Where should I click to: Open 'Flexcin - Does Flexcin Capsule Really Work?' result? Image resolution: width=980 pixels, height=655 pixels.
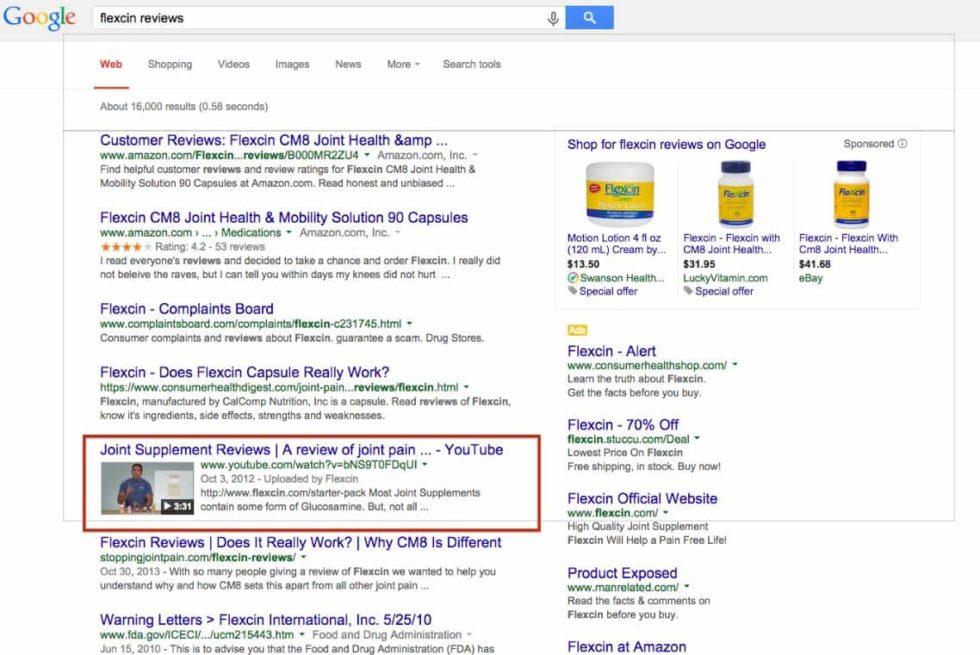tap(244, 372)
